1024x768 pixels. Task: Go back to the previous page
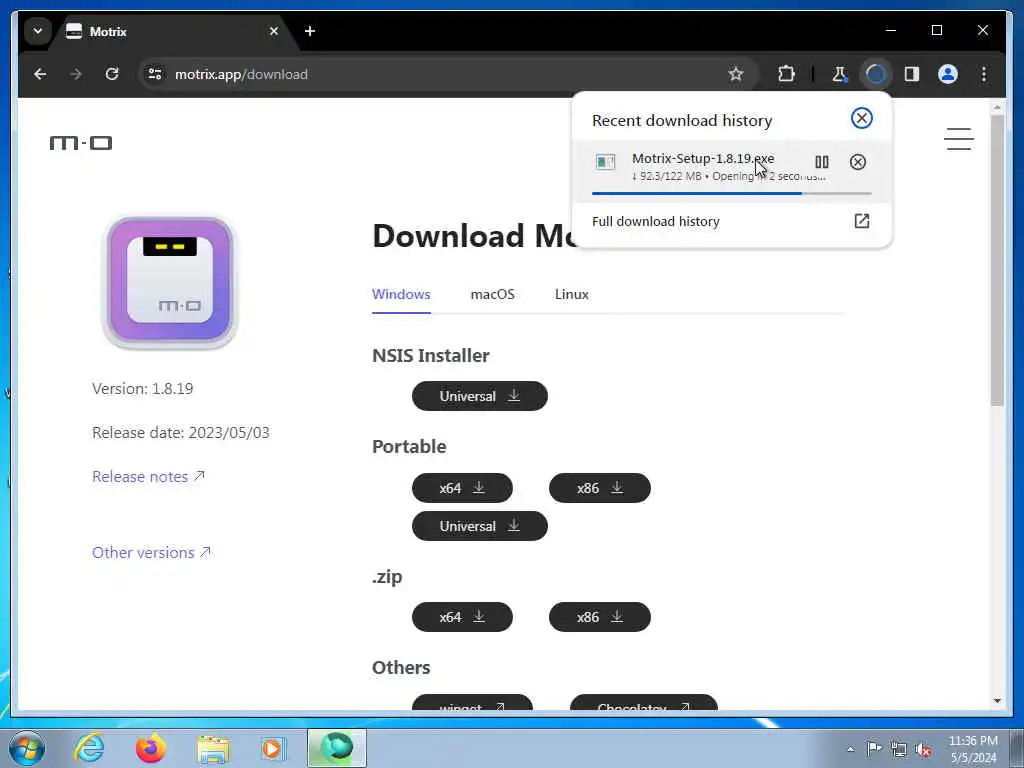(40, 74)
